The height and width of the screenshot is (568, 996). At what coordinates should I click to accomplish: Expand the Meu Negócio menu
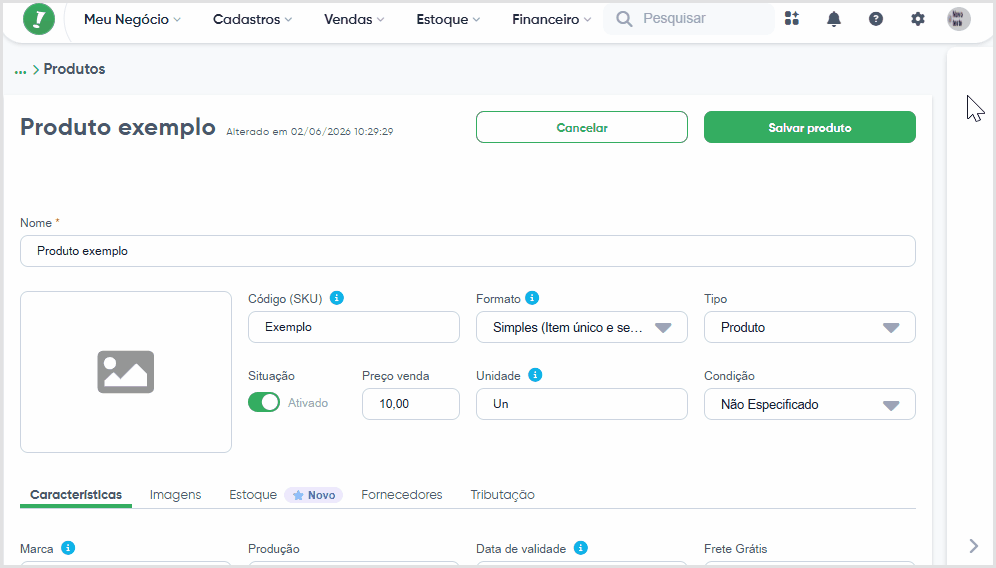[132, 20]
